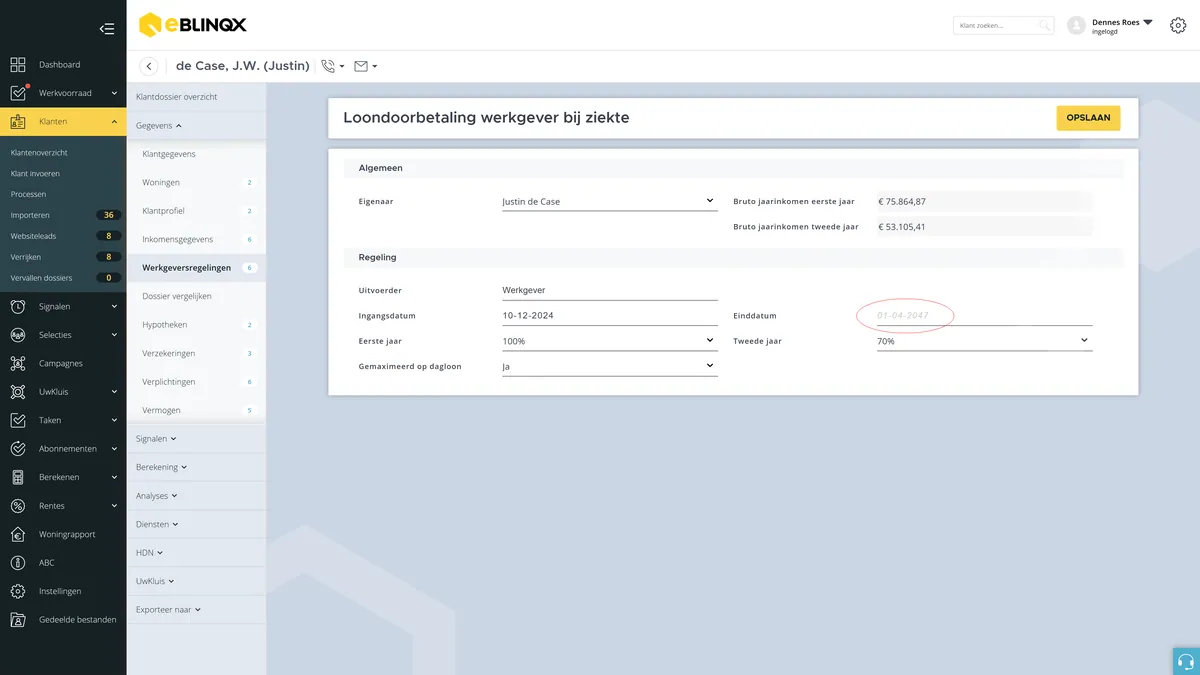Open the Berekenen calculator icon

click(x=18, y=477)
